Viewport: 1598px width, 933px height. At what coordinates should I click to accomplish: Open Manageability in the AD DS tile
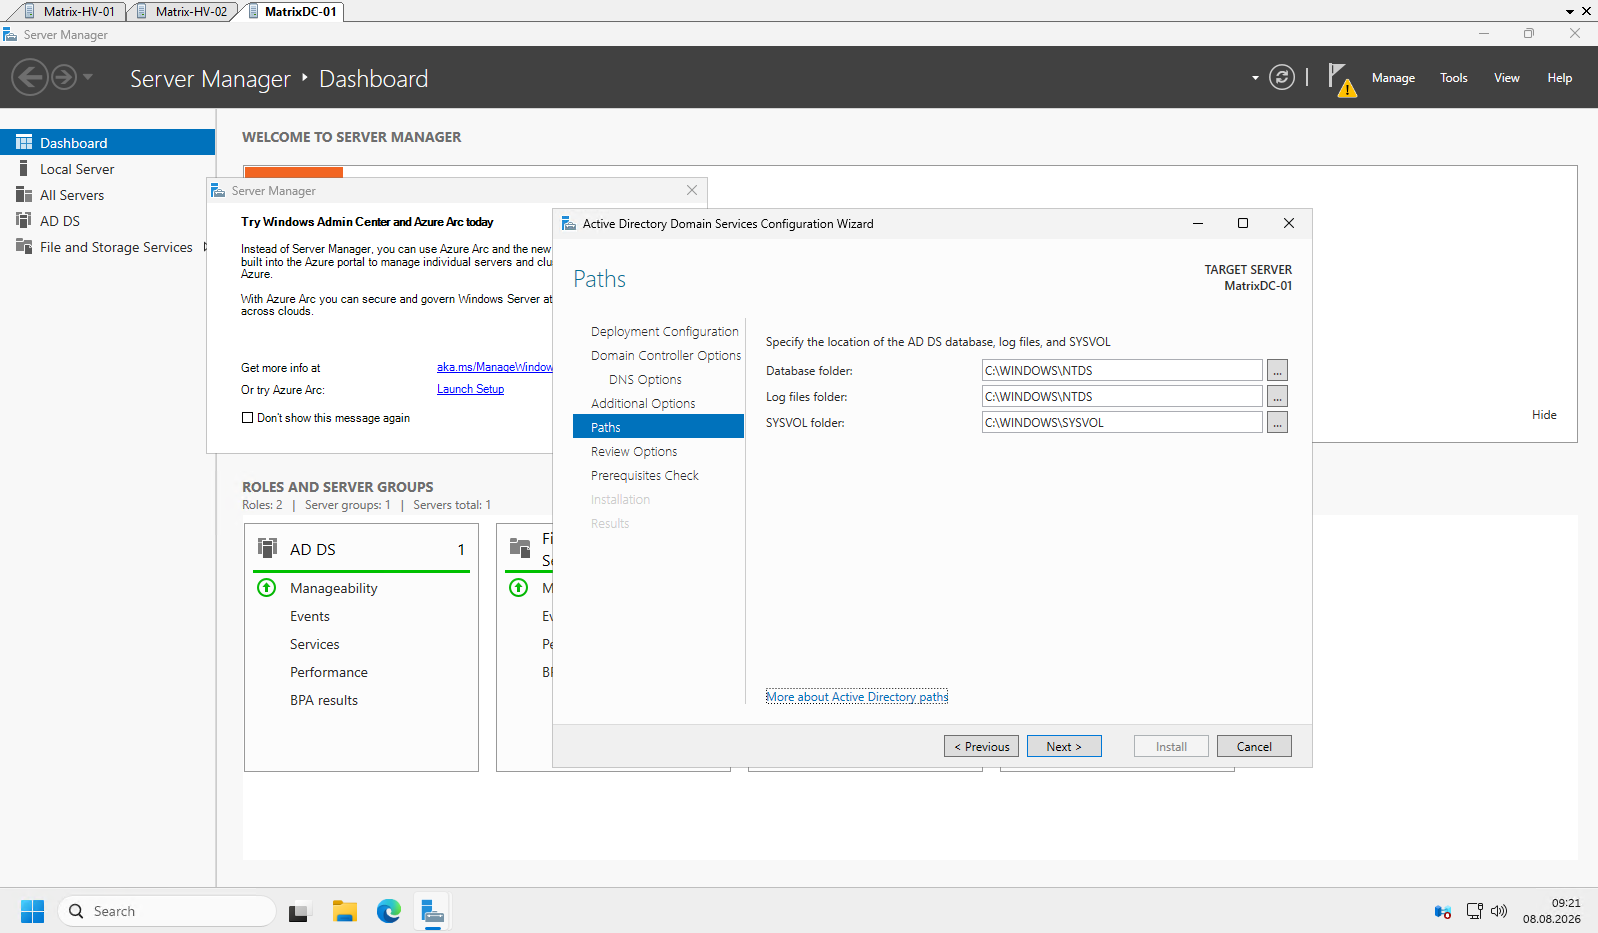334,588
